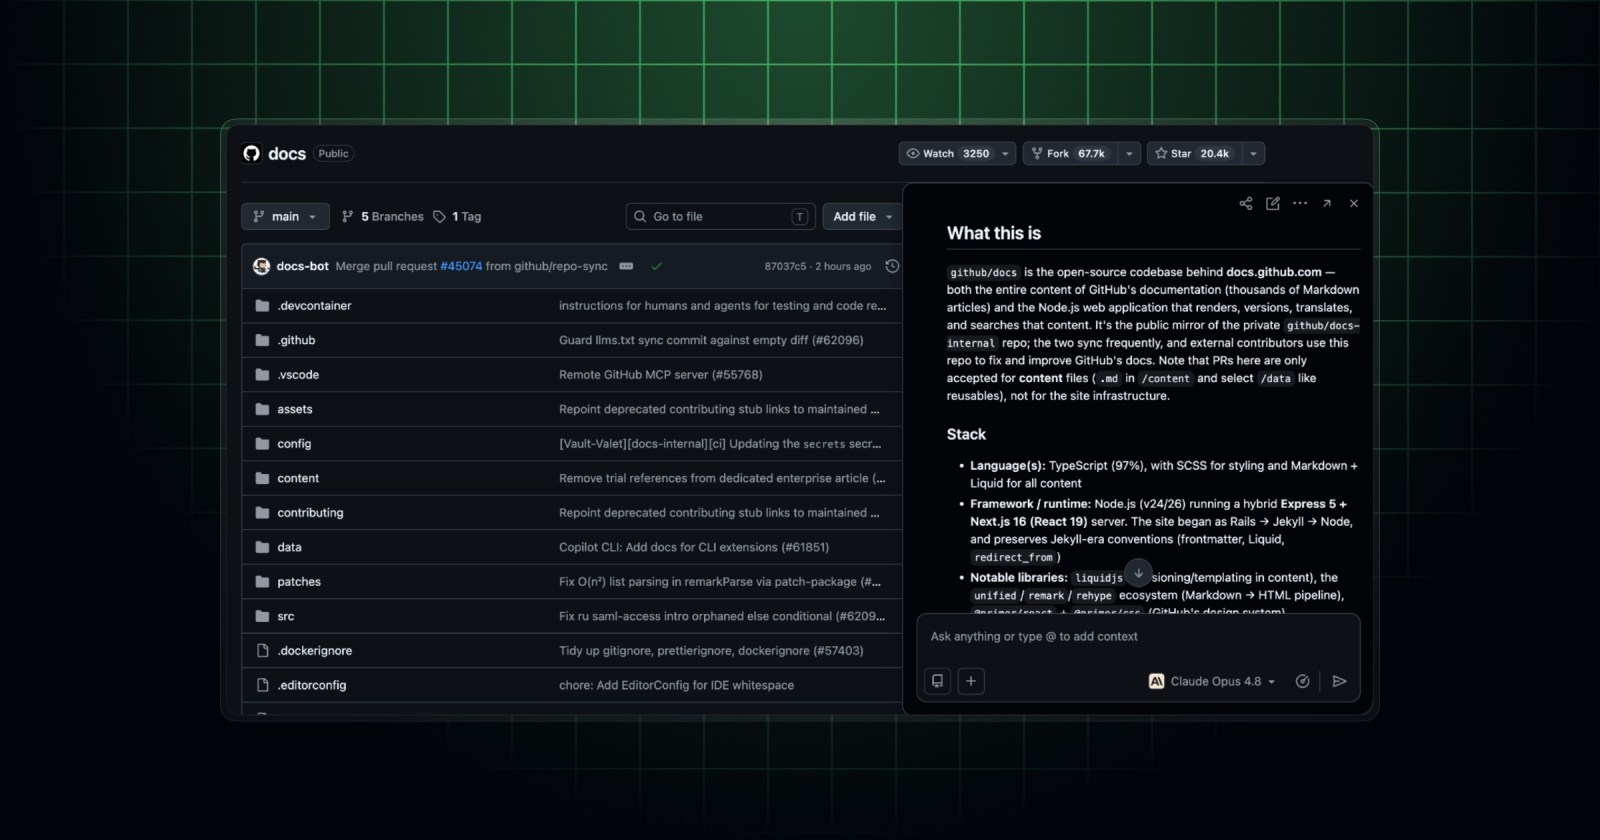Open the Star list dropdown arrow
This screenshot has width=1600, height=840.
click(x=1253, y=154)
